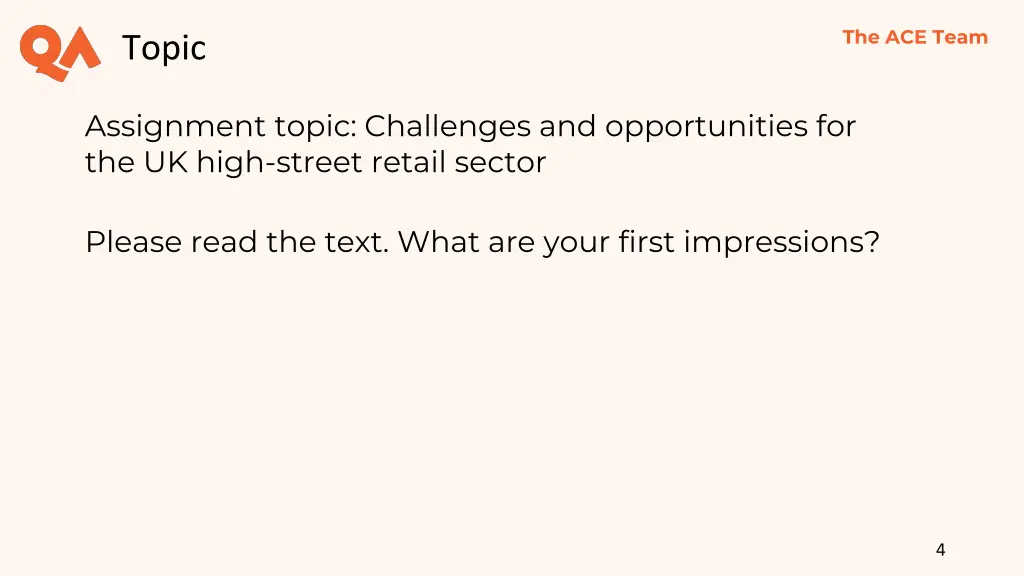Click the letter Q in the logo
Image resolution: width=1024 pixels, height=576 pixels.
click(41, 52)
